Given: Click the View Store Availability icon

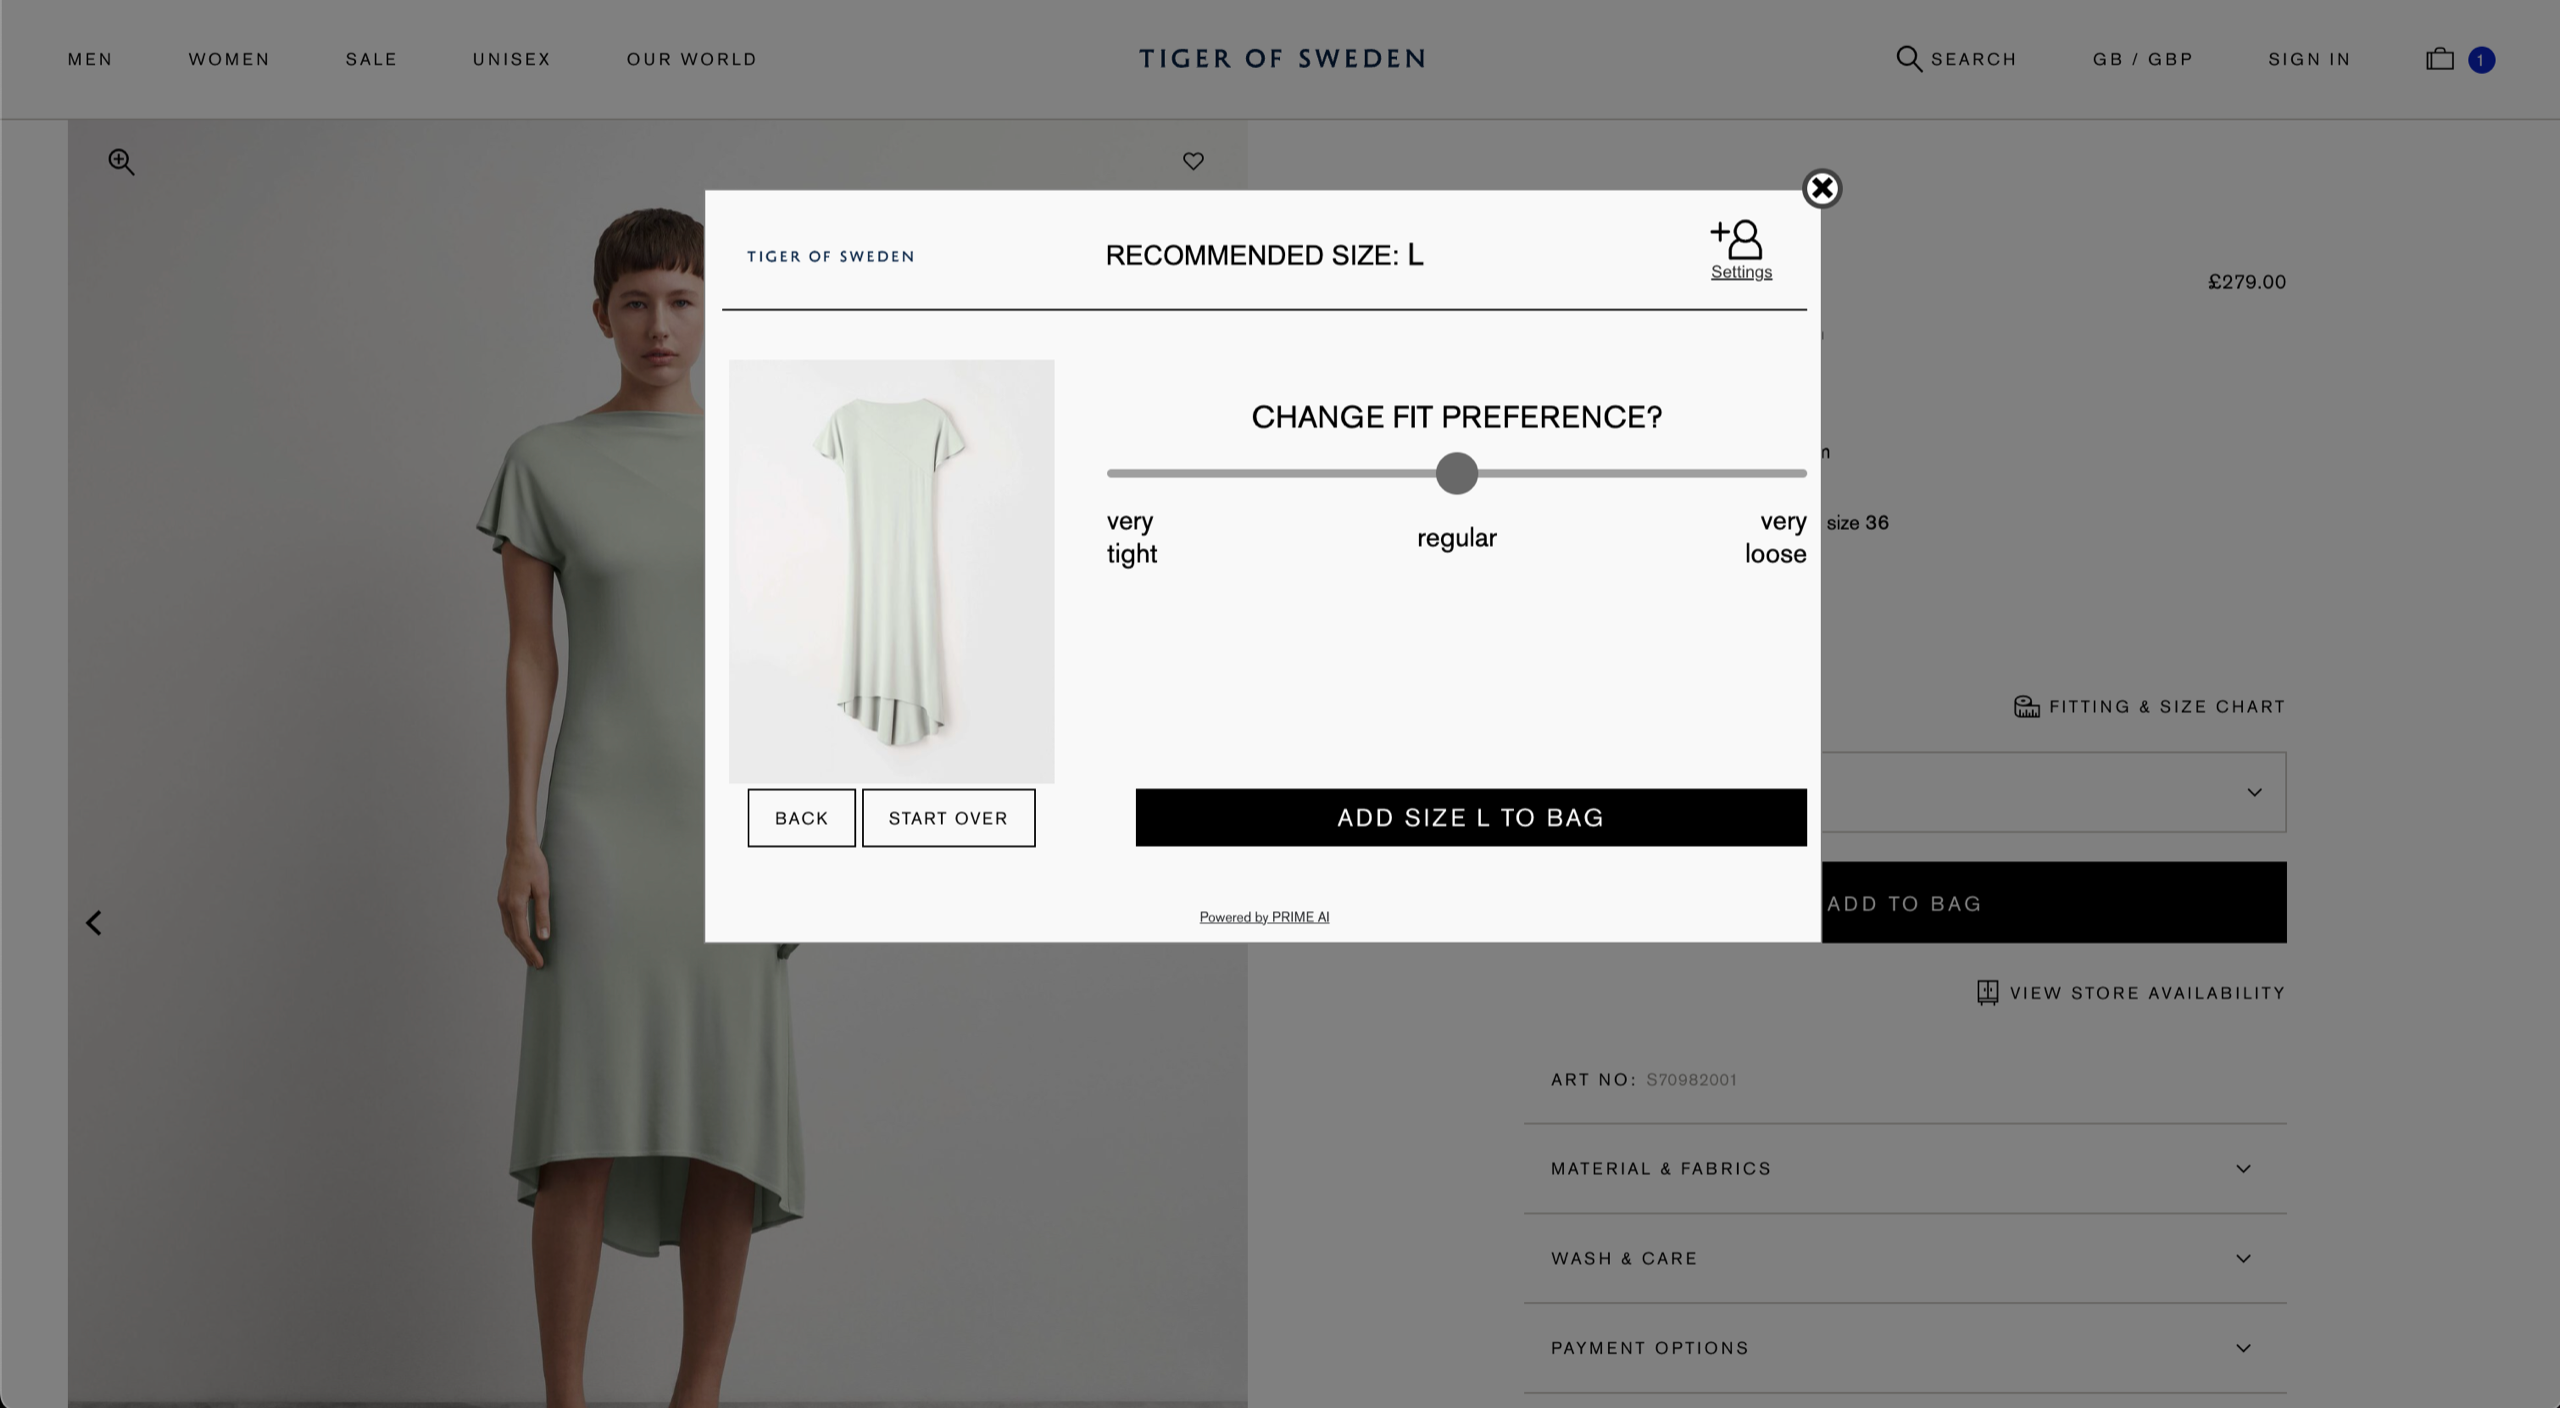Looking at the screenshot, I should (x=1987, y=992).
